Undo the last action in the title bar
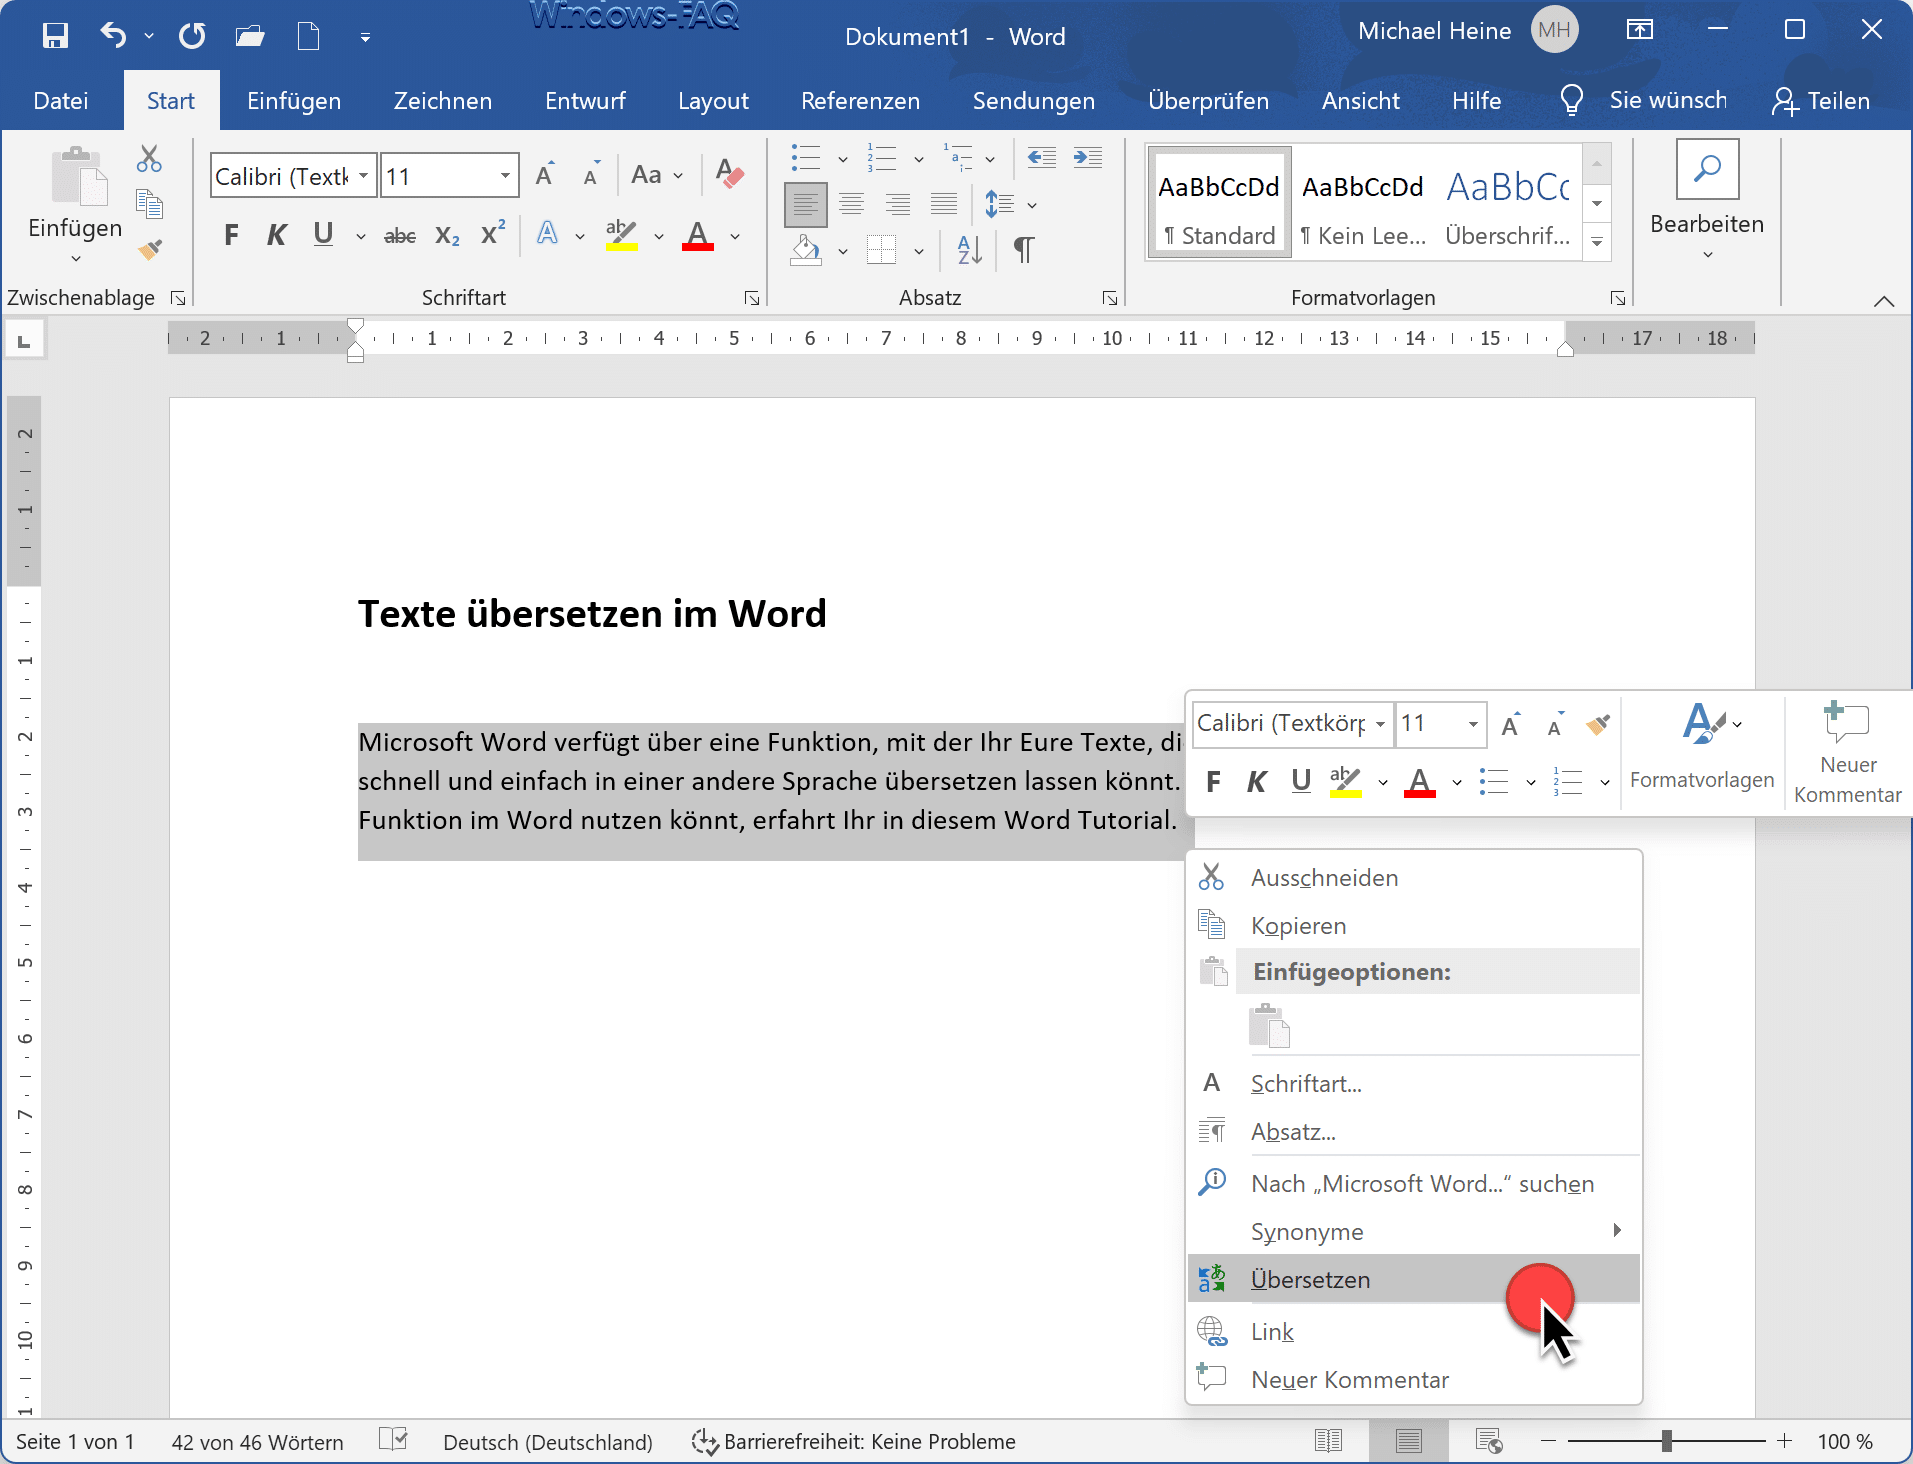1913x1464 pixels. click(x=113, y=36)
